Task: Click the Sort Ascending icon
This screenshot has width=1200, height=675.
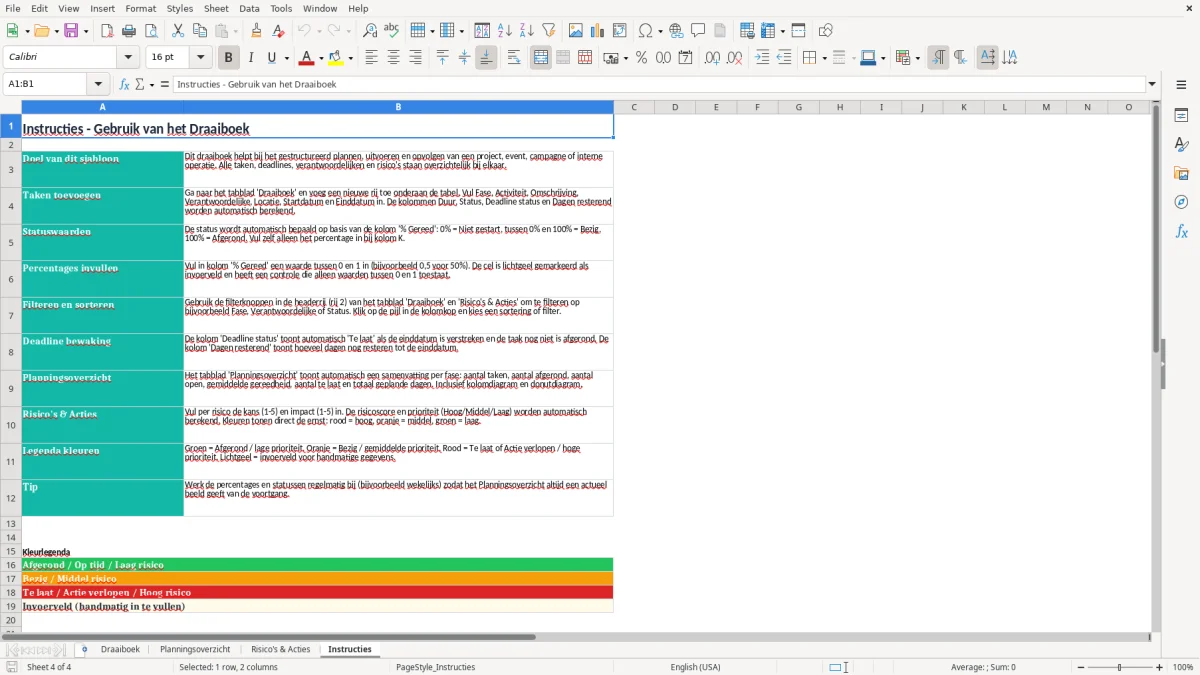Action: click(505, 31)
